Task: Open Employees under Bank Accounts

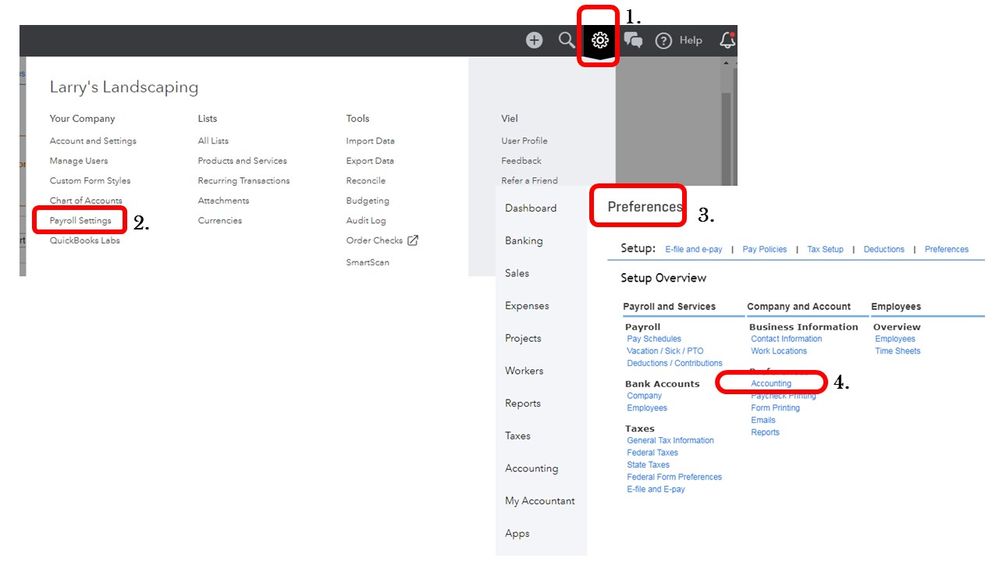Action: coord(647,408)
